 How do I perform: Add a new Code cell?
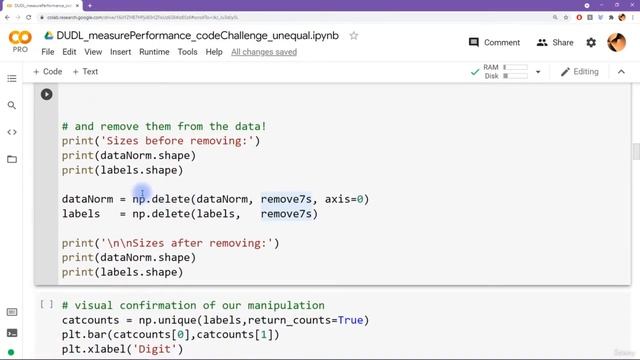(47, 71)
